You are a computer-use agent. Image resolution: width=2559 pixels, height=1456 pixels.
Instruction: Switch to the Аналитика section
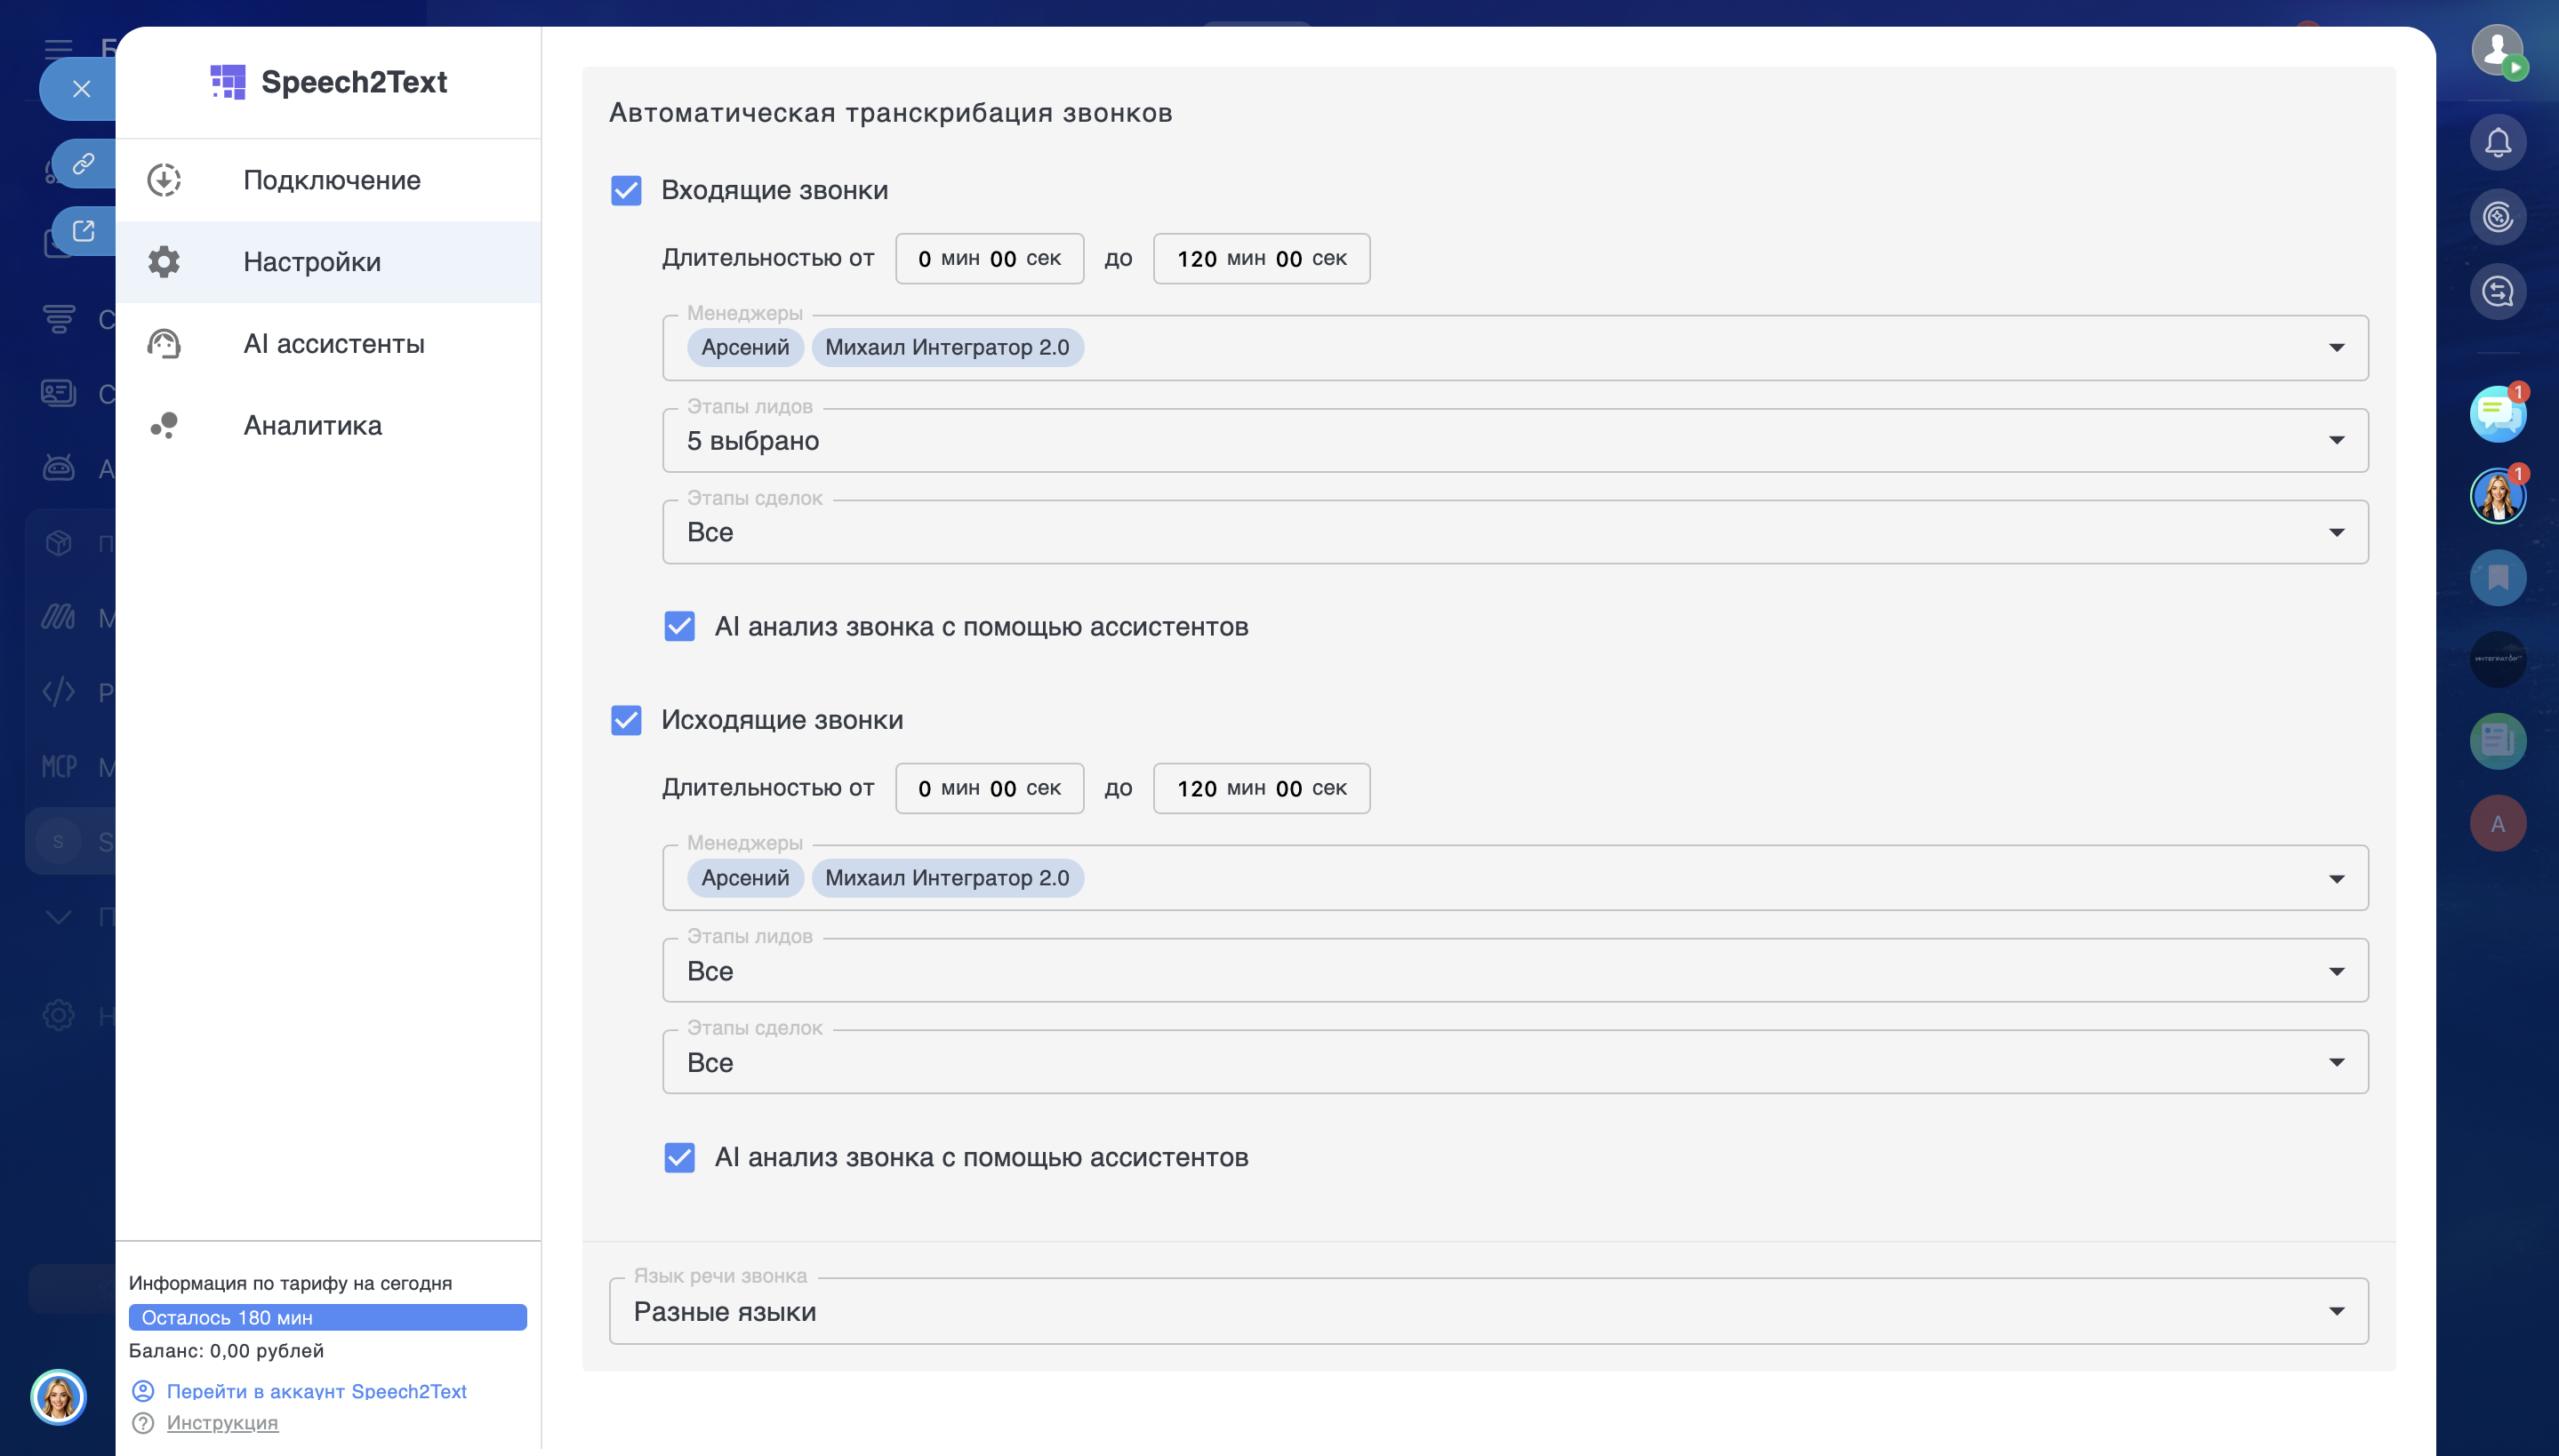pyautogui.click(x=312, y=425)
